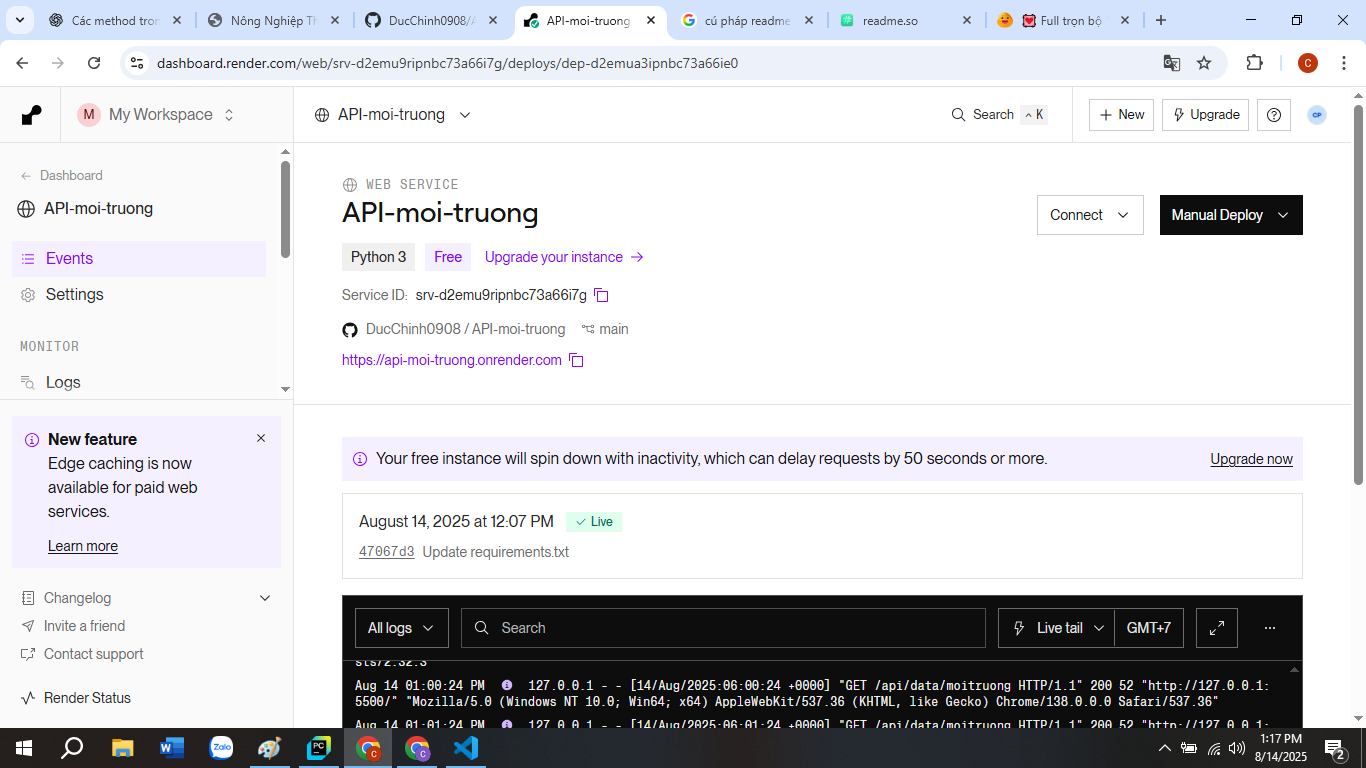1366x768 pixels.
Task: Open the DucChinh0908 / API-moi-truong repo link
Action: pyautogui.click(x=465, y=329)
